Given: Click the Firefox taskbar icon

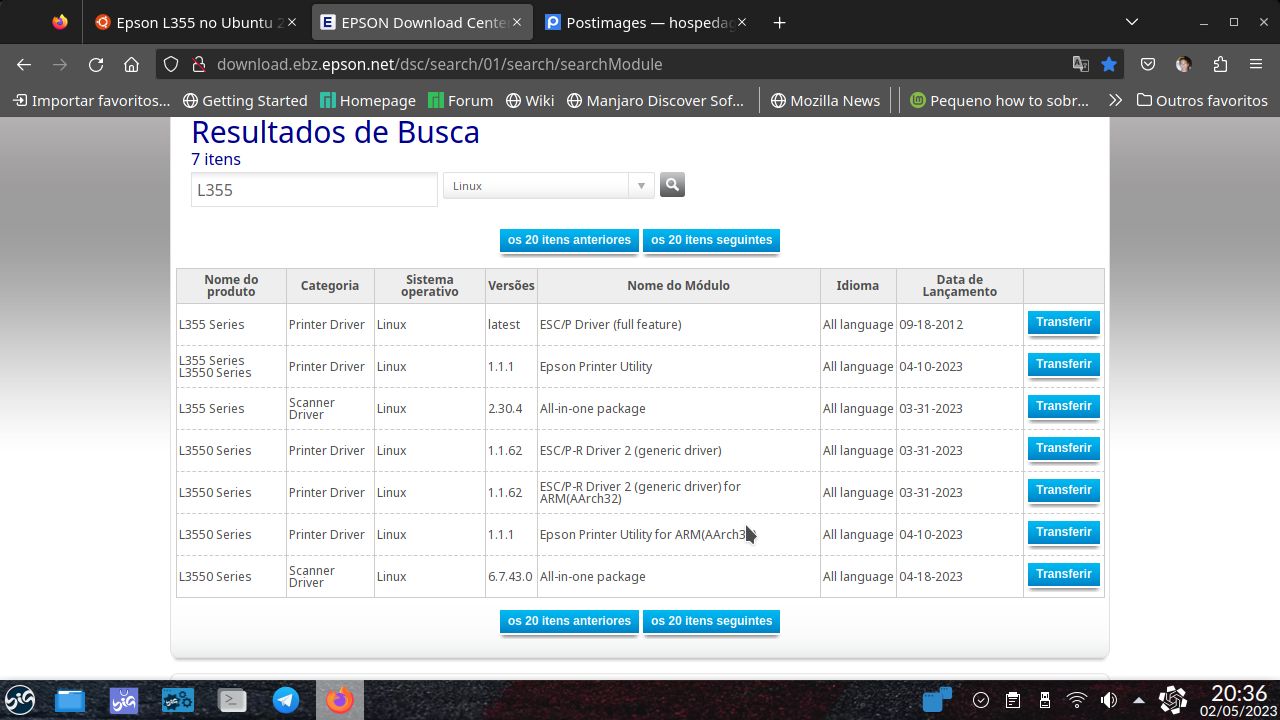Looking at the screenshot, I should tap(340, 700).
